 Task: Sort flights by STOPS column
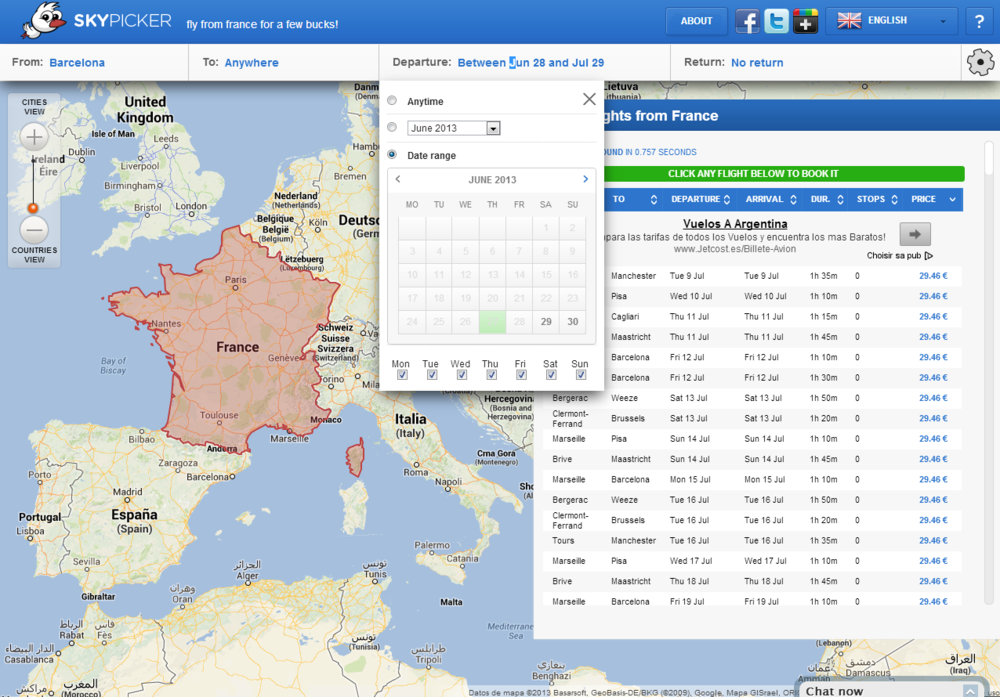[x=877, y=199]
